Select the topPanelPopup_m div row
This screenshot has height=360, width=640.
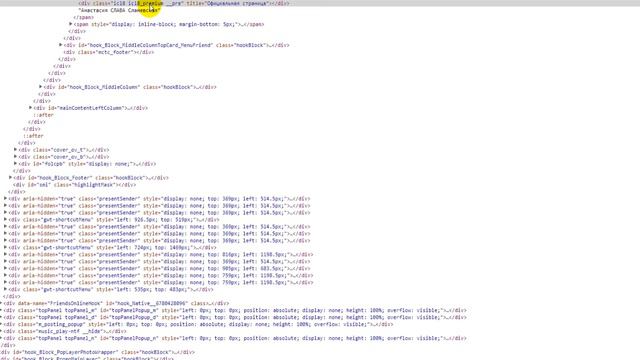235,310
